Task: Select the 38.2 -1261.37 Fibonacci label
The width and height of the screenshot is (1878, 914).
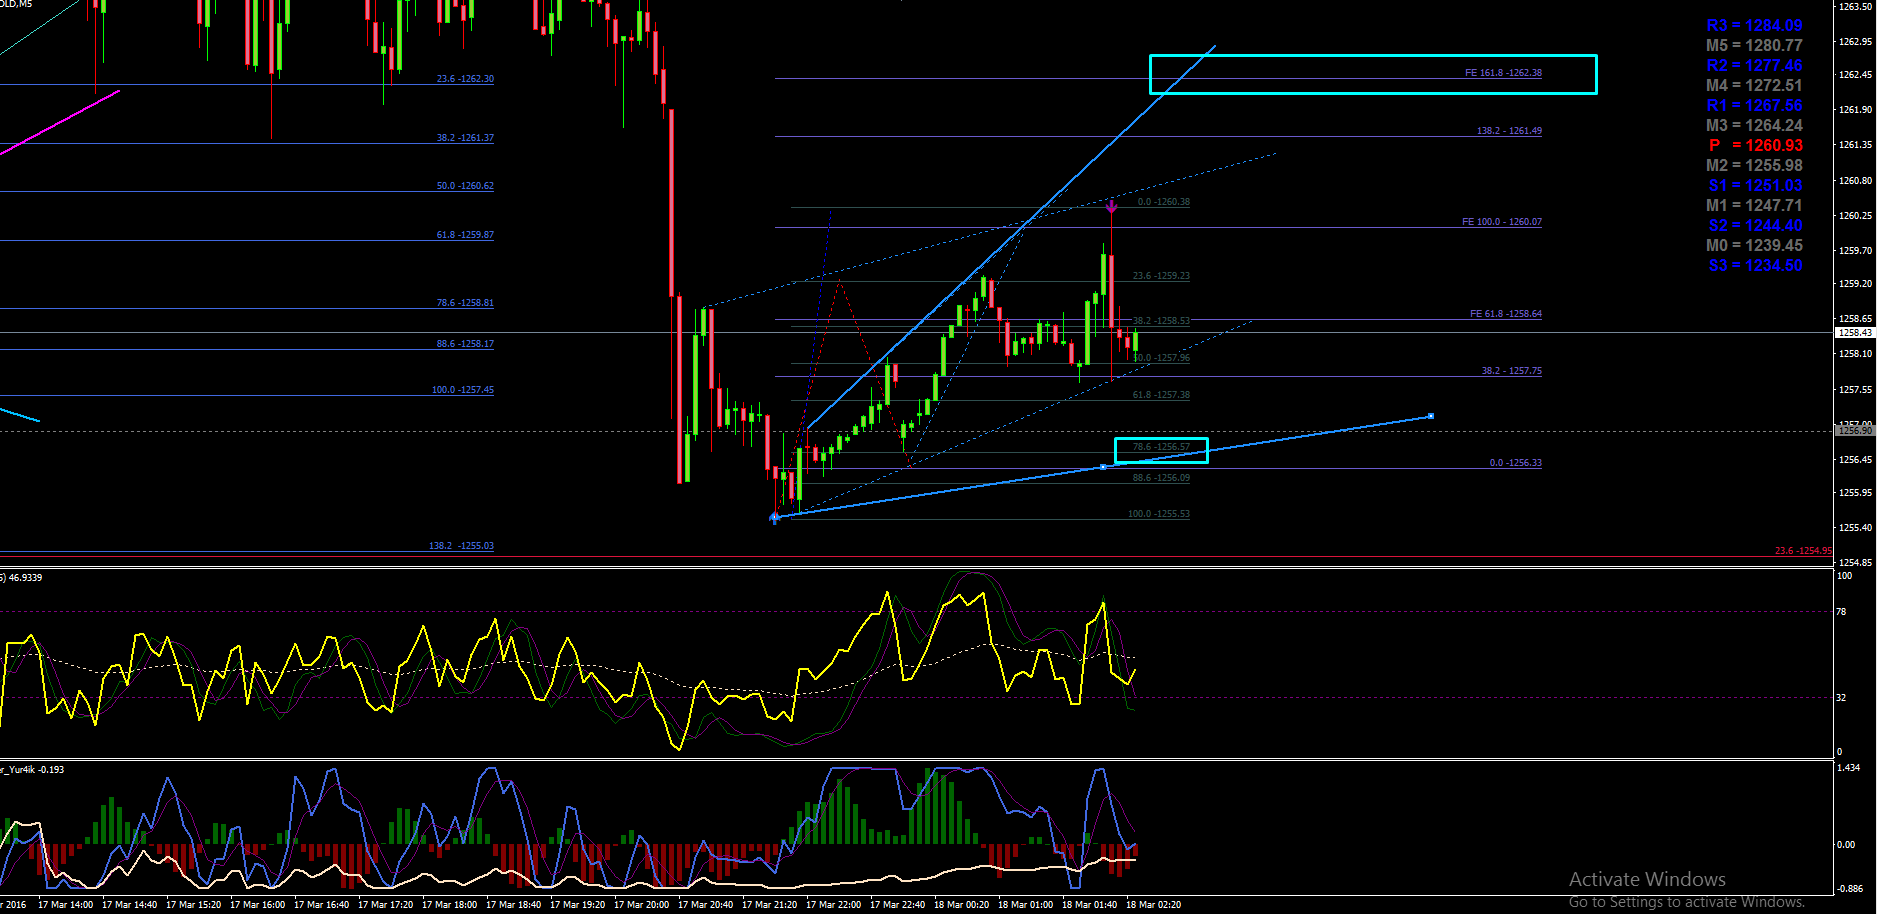Action: (x=465, y=138)
